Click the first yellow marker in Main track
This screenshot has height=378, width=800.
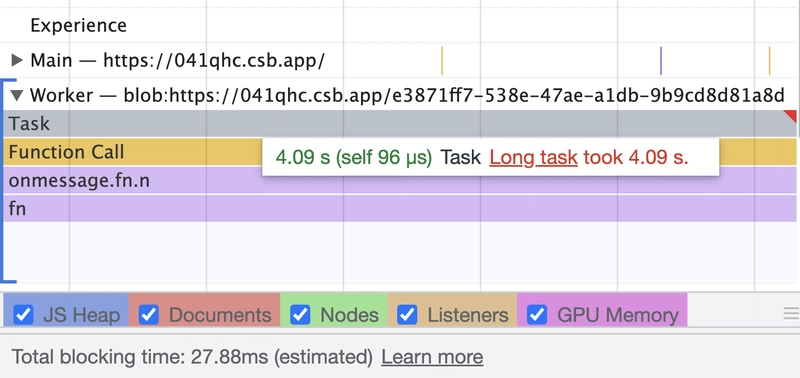(442, 61)
